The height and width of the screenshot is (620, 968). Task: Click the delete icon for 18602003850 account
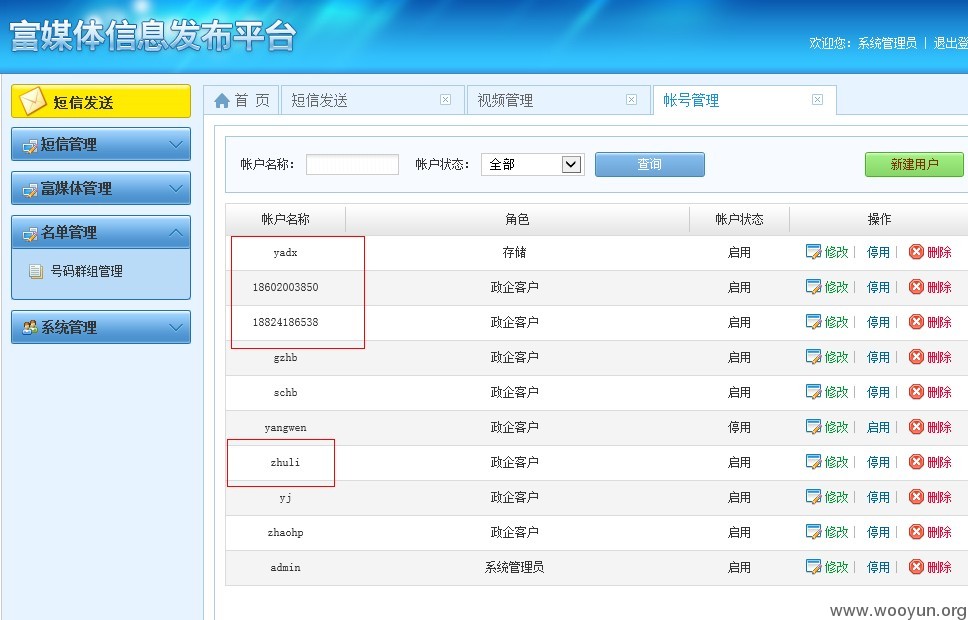pos(916,287)
